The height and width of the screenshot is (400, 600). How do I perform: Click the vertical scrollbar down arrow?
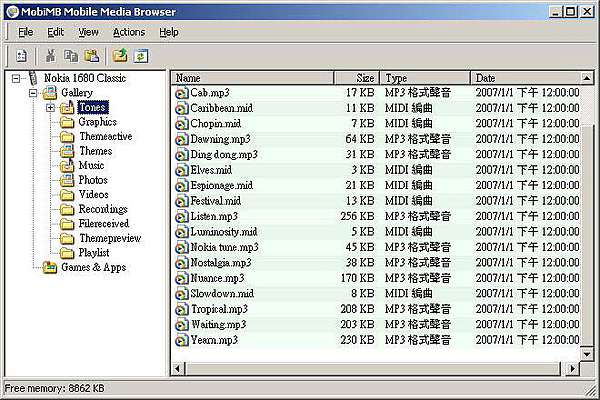click(x=587, y=354)
